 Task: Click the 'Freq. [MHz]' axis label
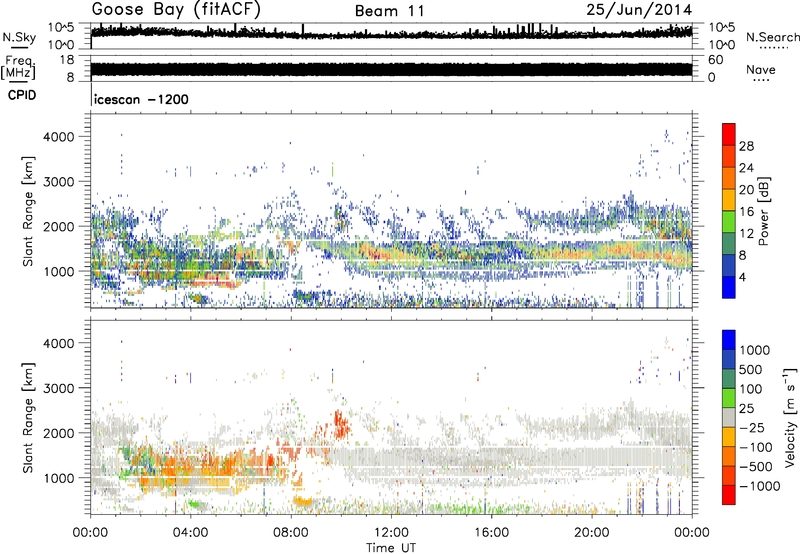pyautogui.click(x=19, y=68)
